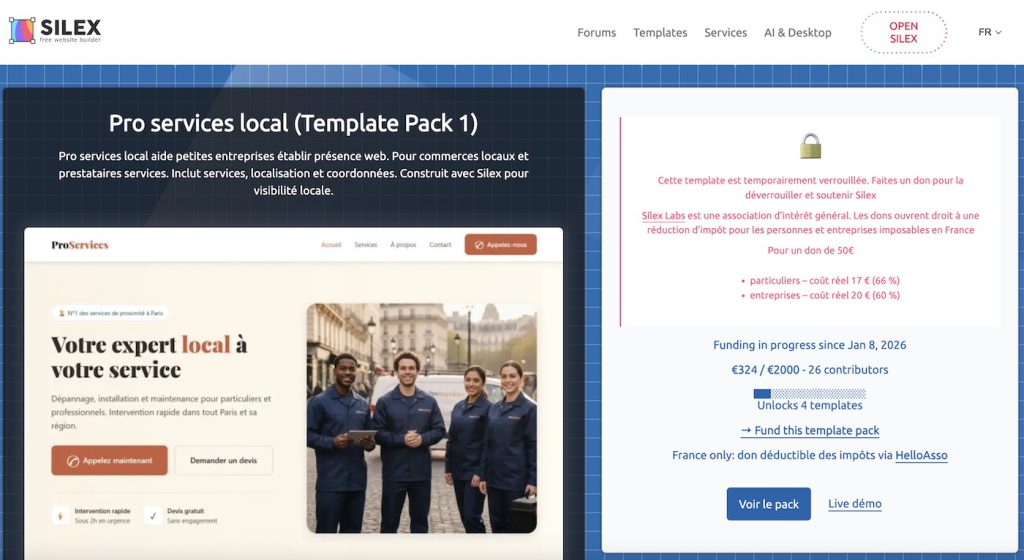The width and height of the screenshot is (1024, 560).
Task: Click the funding progress bar
Action: pos(810,394)
